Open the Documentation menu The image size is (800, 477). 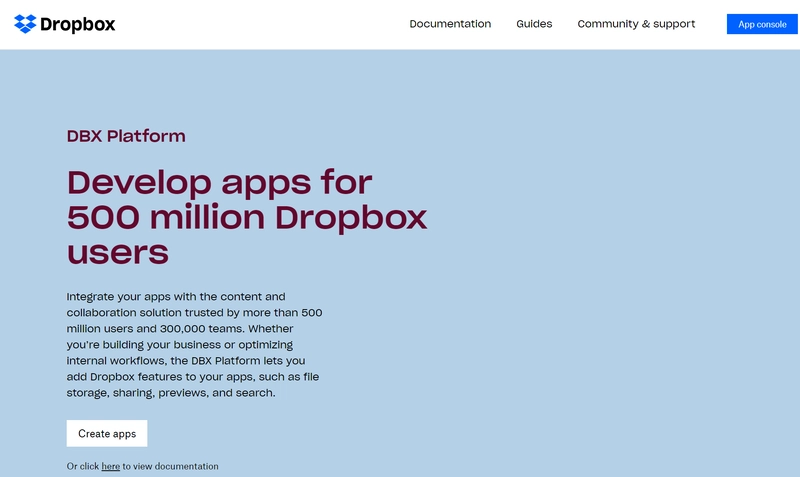tap(450, 24)
